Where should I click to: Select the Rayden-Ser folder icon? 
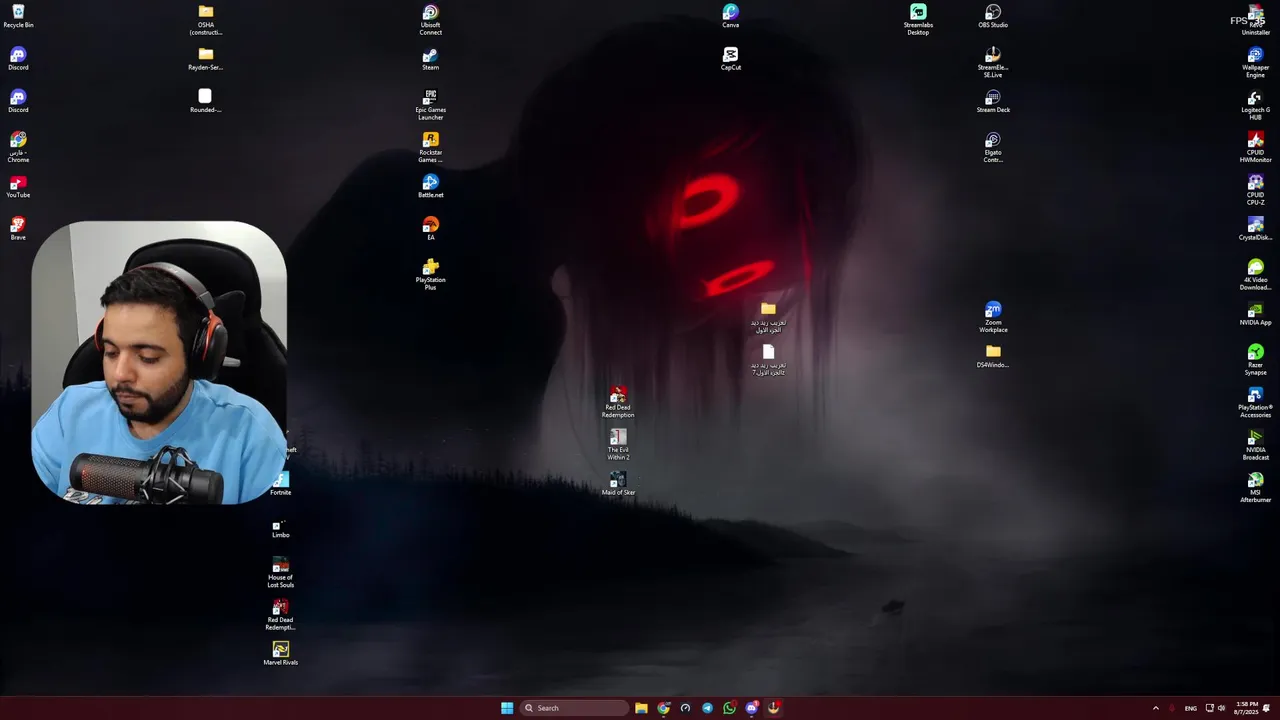point(205,59)
